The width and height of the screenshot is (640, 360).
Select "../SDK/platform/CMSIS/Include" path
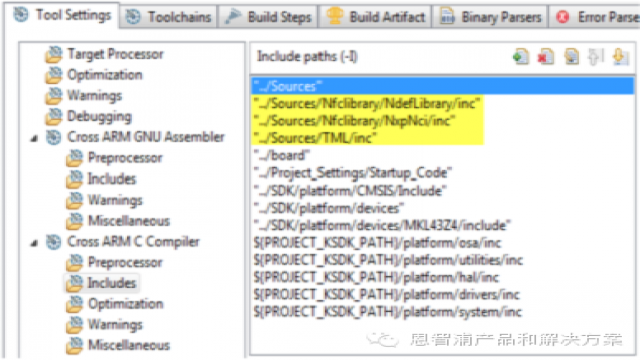click(350, 191)
